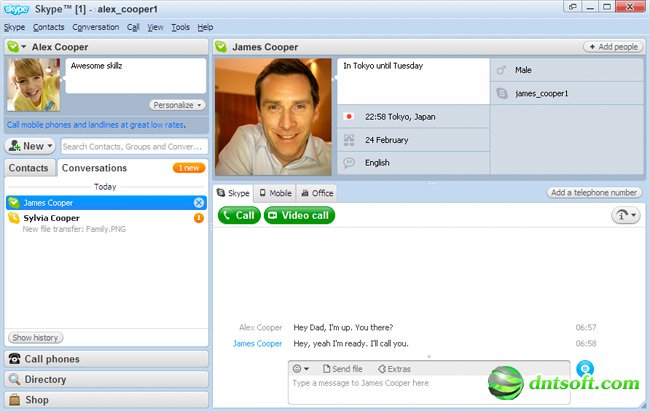Click the Show history button
The image size is (650, 412).
pyautogui.click(x=35, y=338)
